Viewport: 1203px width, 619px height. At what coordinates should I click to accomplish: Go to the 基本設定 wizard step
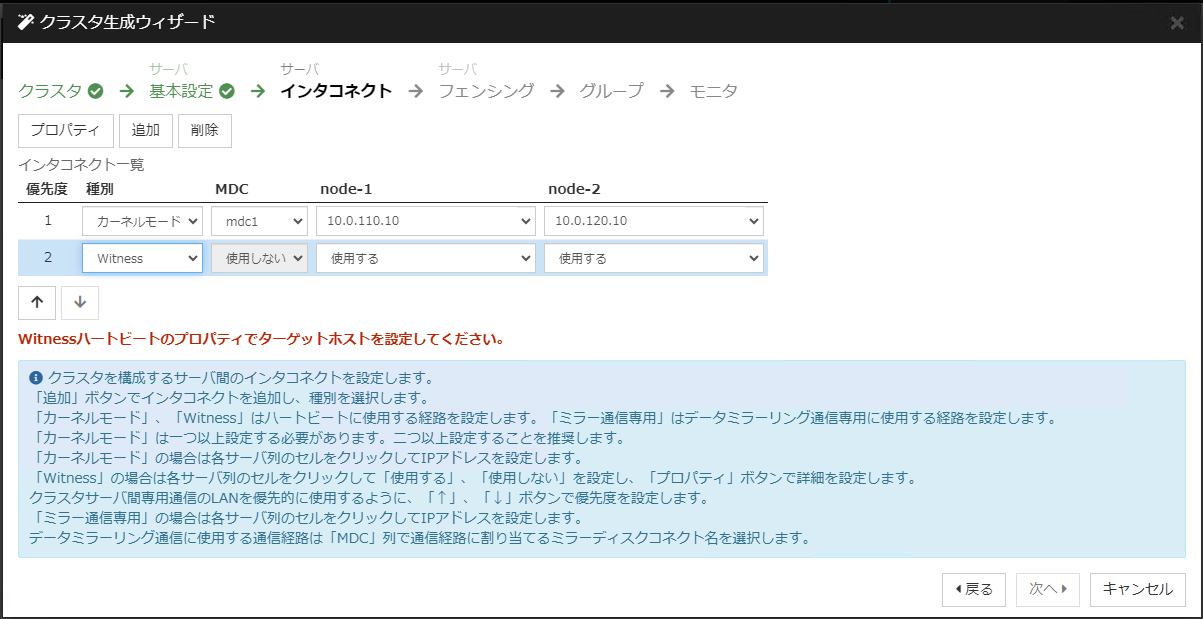181,91
